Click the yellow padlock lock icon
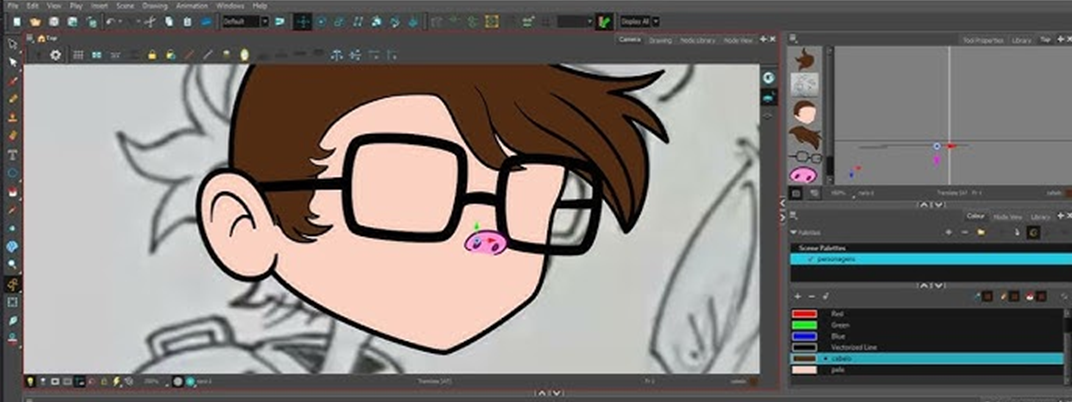The height and width of the screenshot is (402, 1072). point(152,55)
